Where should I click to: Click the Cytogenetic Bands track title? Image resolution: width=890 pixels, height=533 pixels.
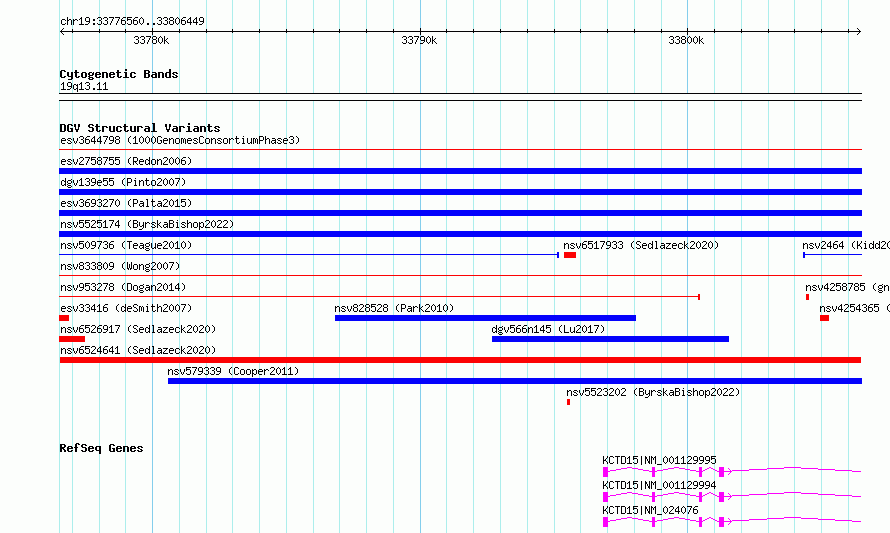pyautogui.click(x=119, y=74)
